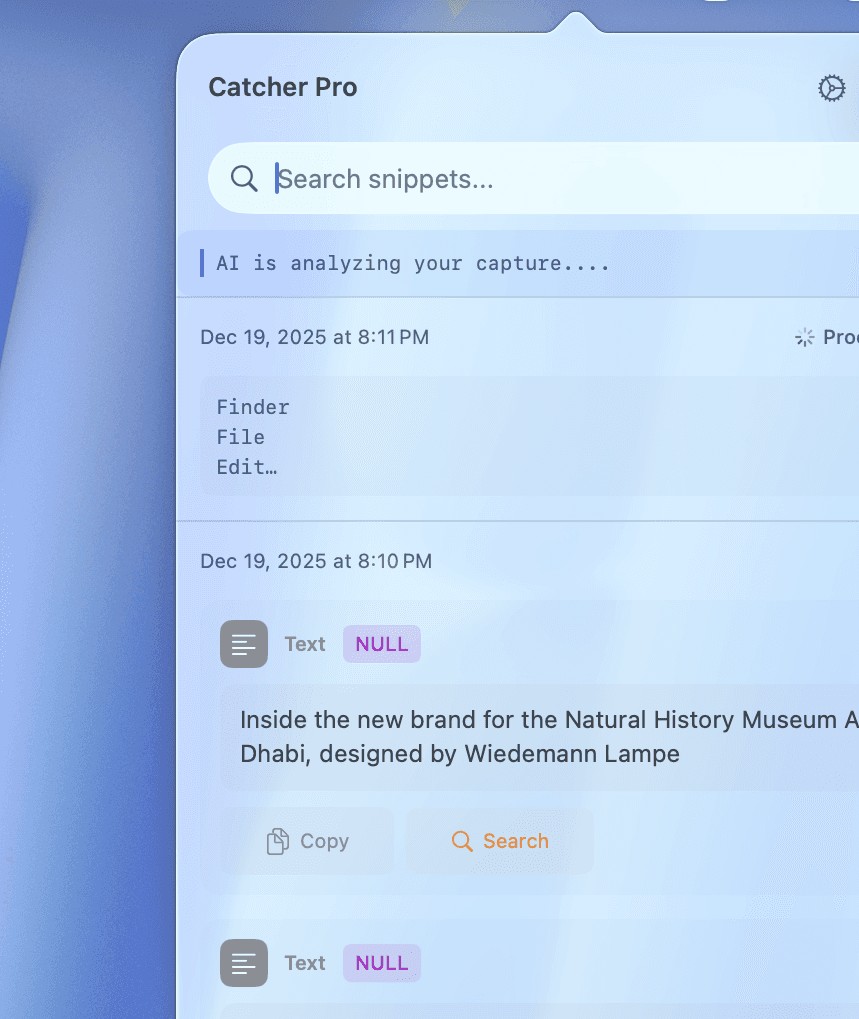Click the magnifier icon in search bar
The image size is (859, 1019).
pos(244,178)
